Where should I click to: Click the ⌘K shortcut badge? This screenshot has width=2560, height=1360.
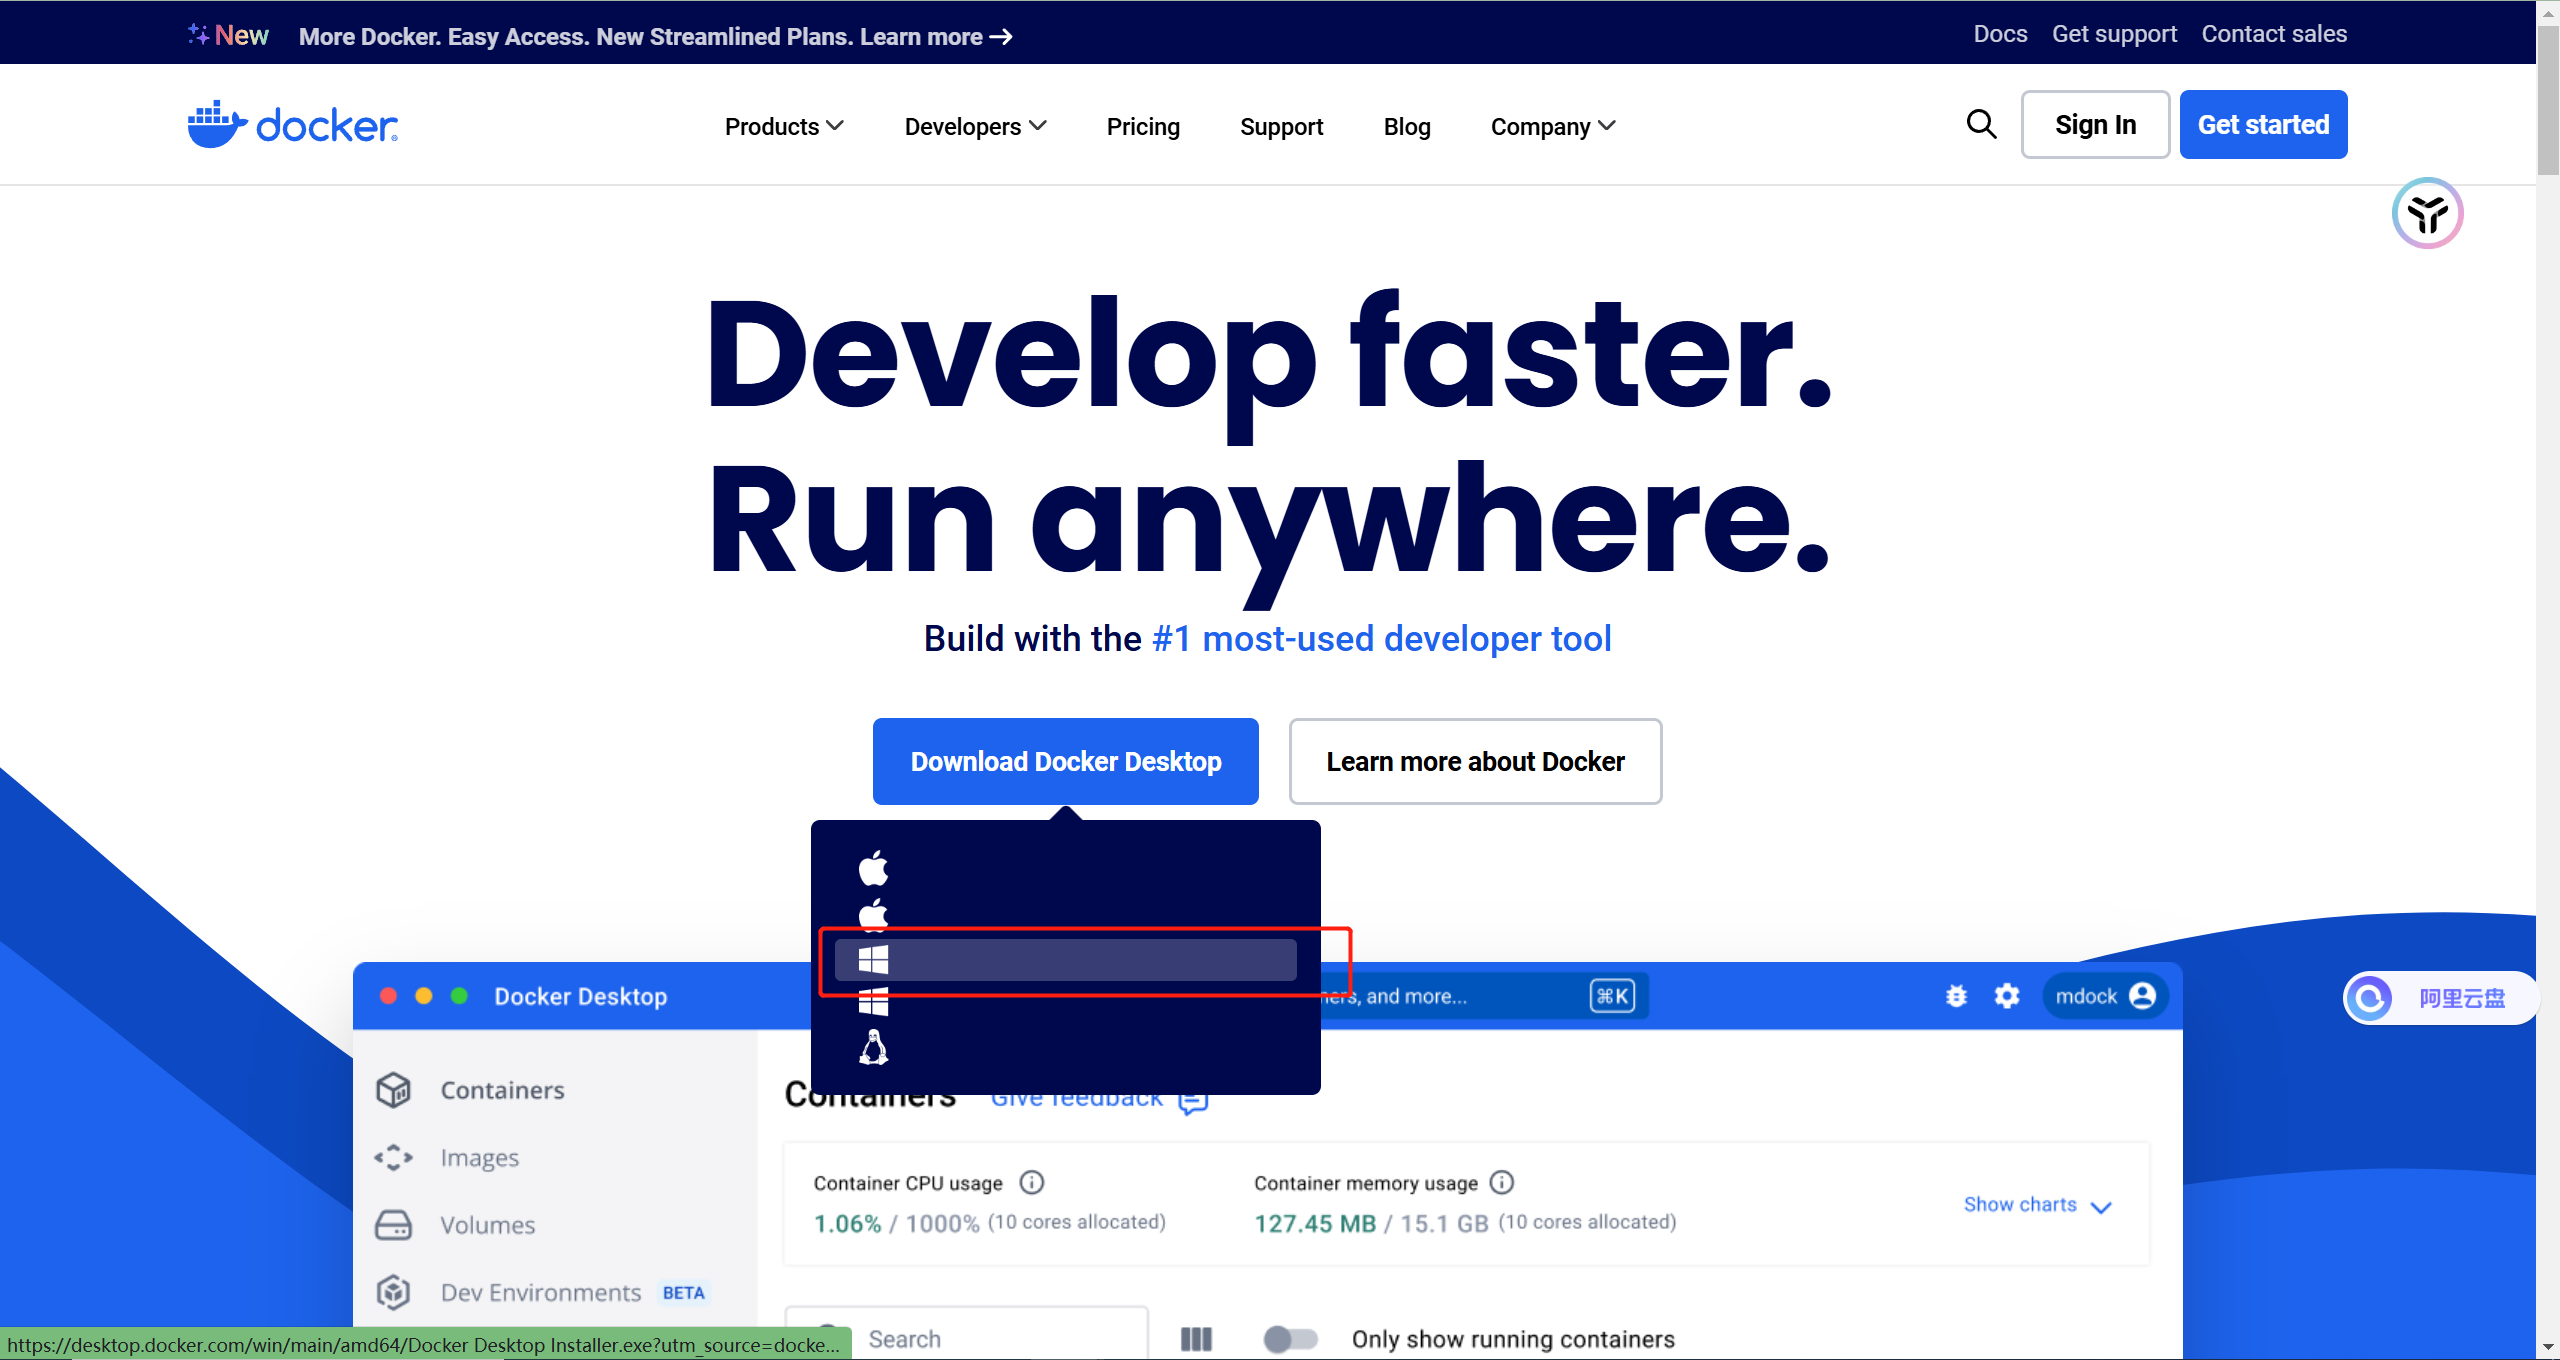pos(1612,996)
